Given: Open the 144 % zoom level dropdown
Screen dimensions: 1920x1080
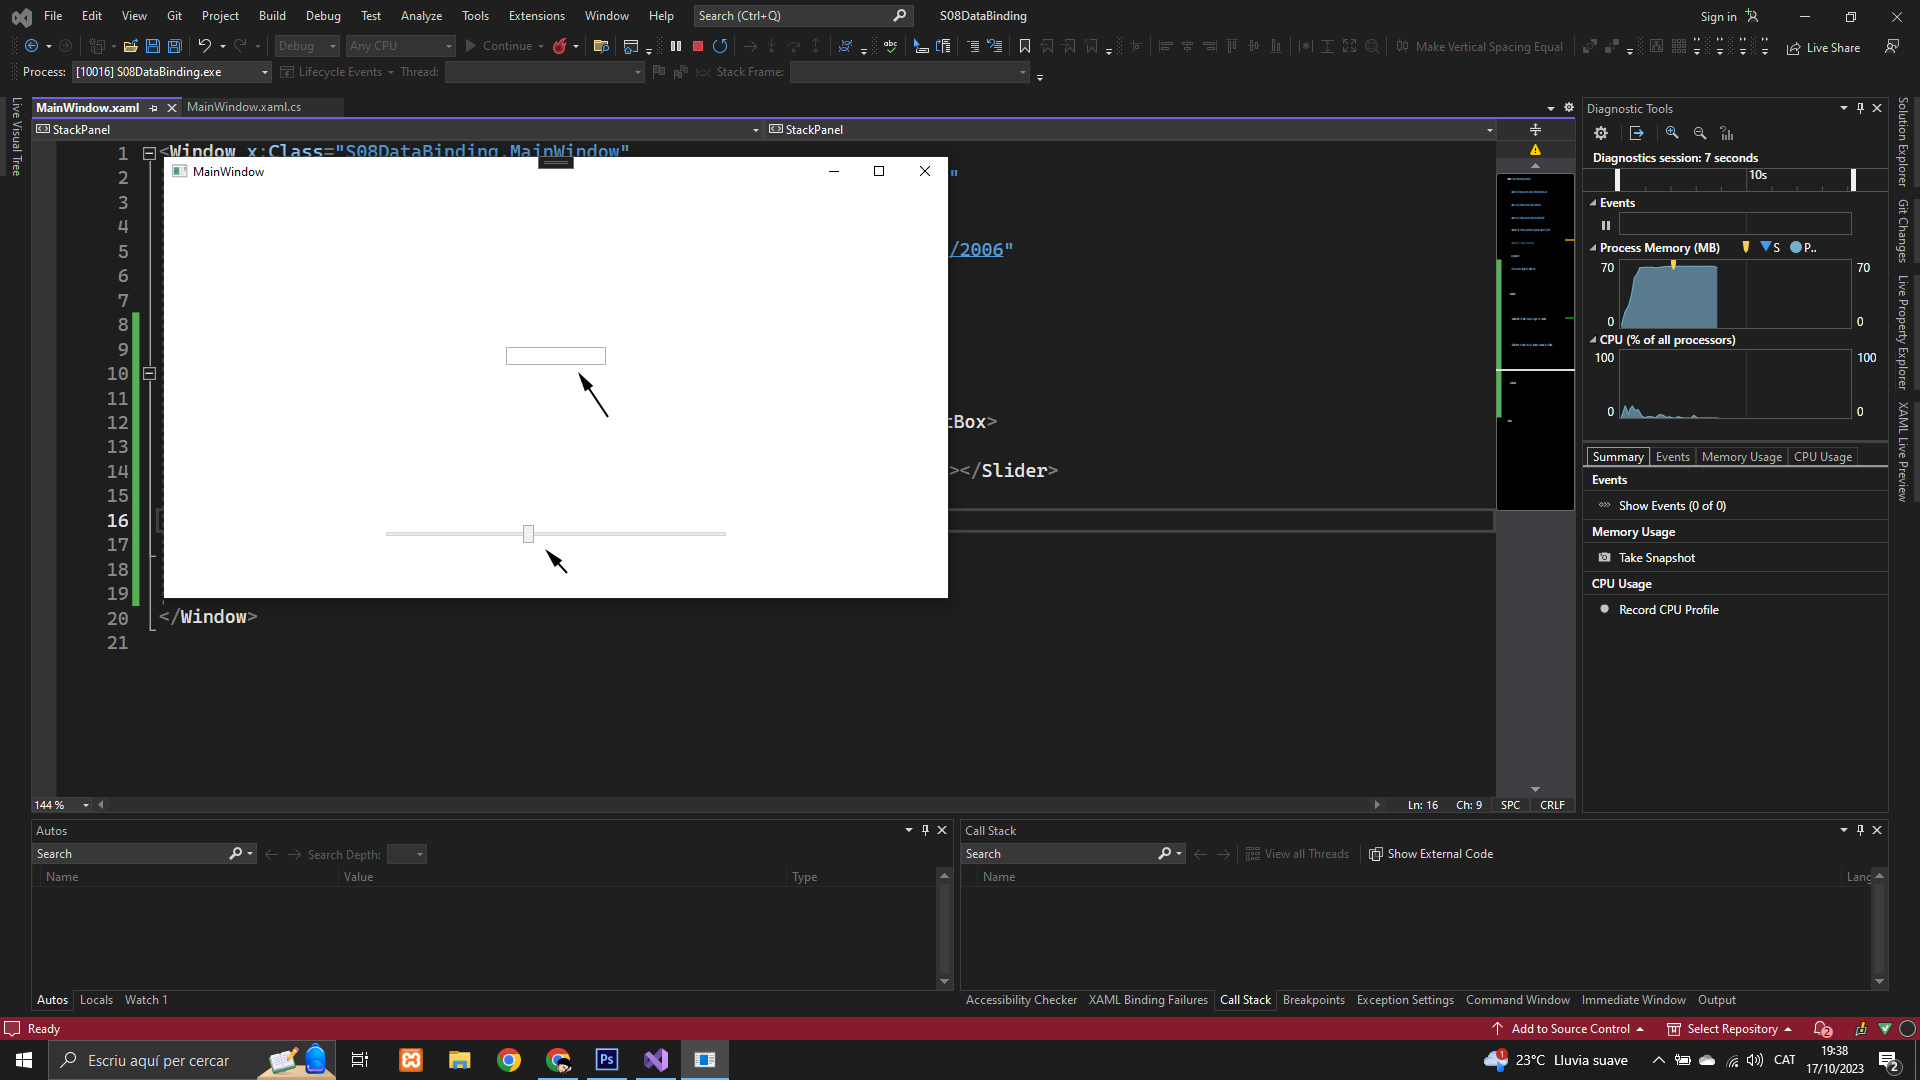Looking at the screenshot, I should point(86,805).
